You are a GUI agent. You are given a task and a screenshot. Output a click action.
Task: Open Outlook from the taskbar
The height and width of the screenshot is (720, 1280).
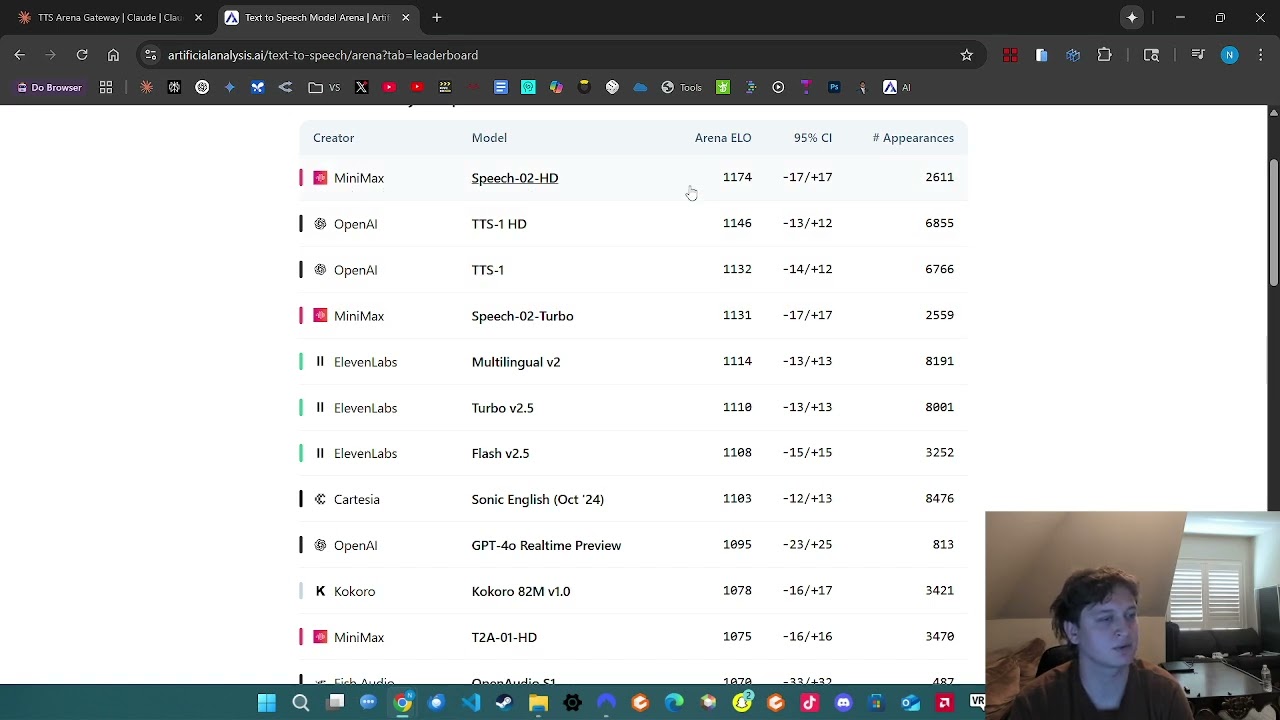(910, 703)
